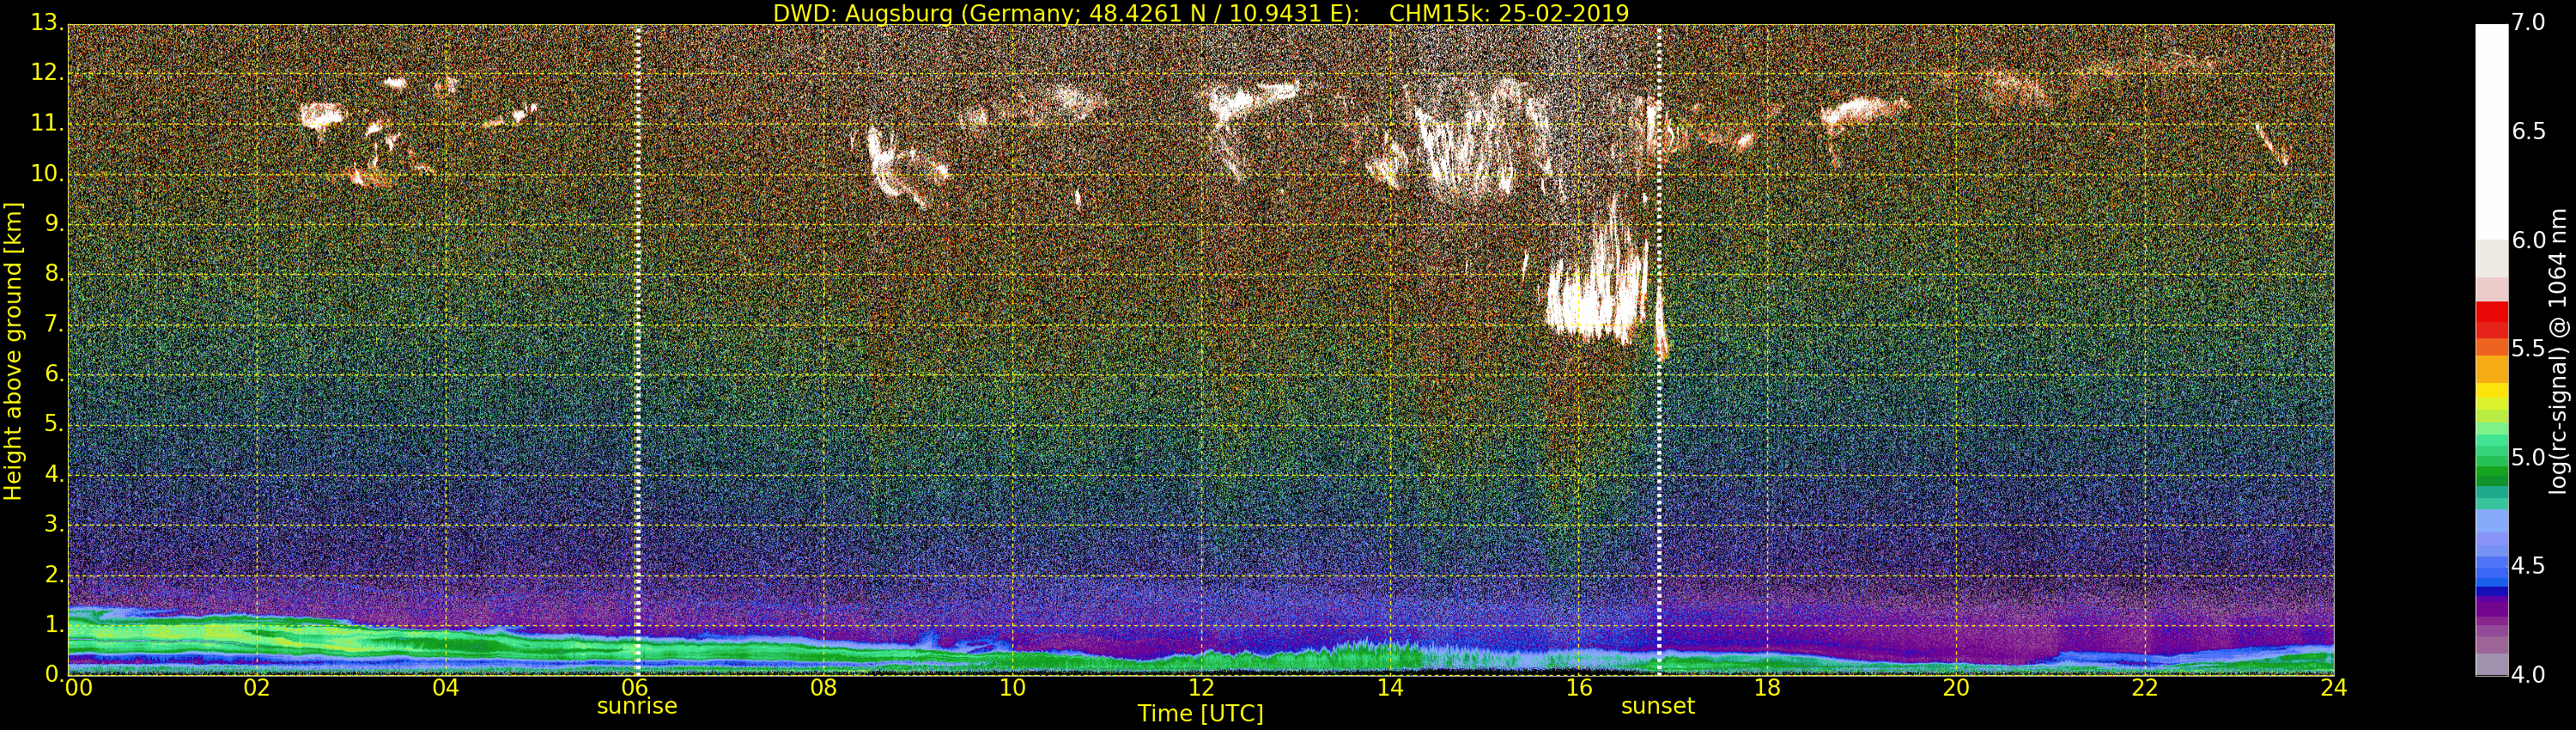The image size is (2576, 730).
Task: Click the 24 tick on the time axis
Action: click(2333, 688)
